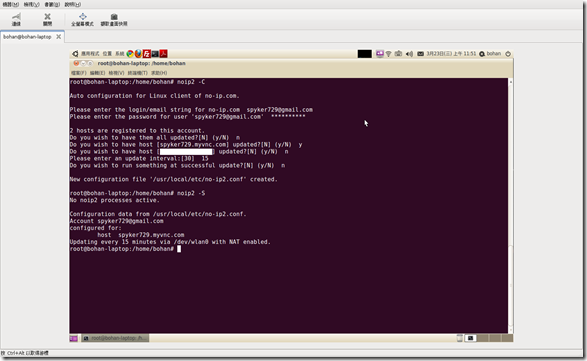Open the wireless network indicator
Screen dimensions: 587x361
click(389, 54)
